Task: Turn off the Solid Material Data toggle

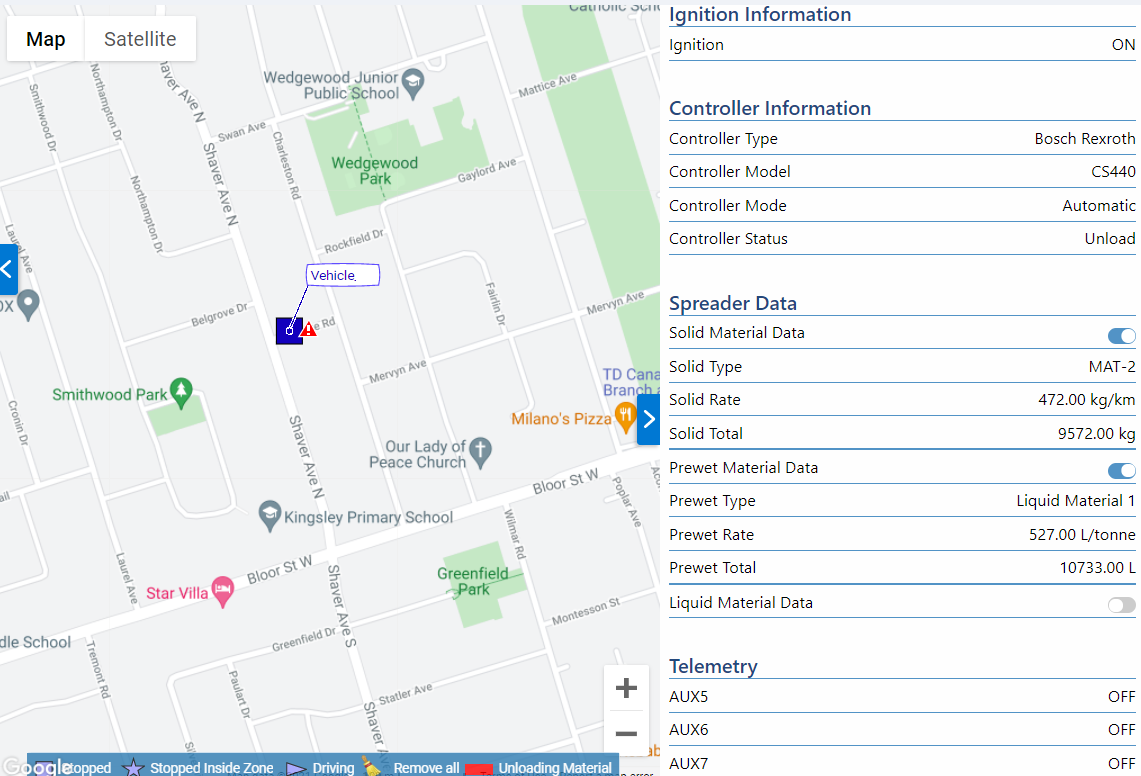Action: coord(1121,336)
